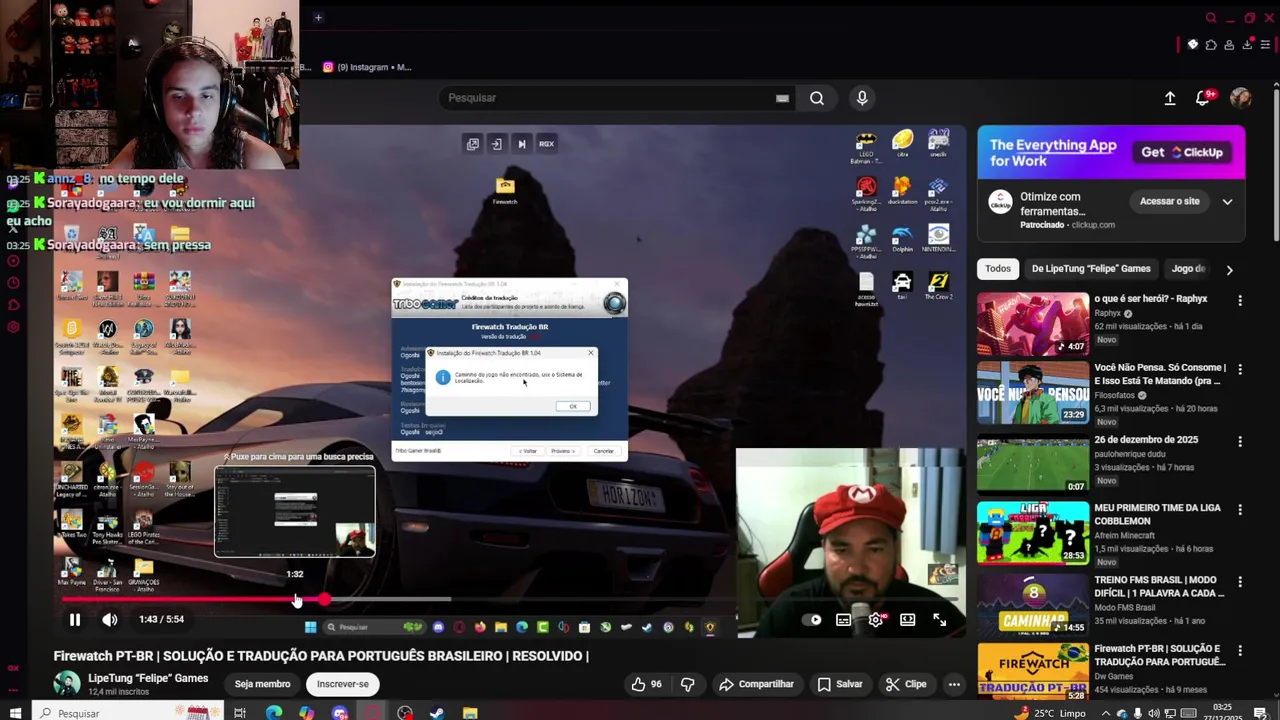Open history clock in browser sidebar
The width and height of the screenshot is (1280, 720).
click(x=13, y=283)
